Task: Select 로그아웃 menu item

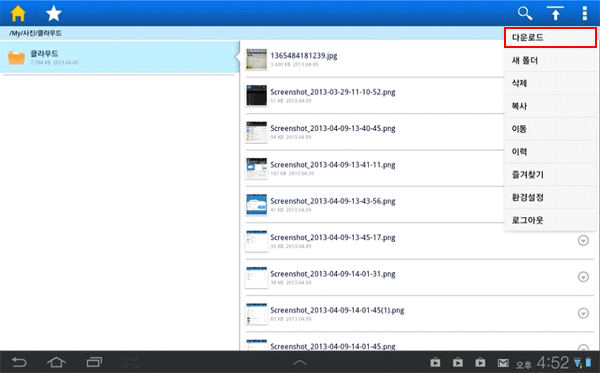Action: (x=550, y=220)
